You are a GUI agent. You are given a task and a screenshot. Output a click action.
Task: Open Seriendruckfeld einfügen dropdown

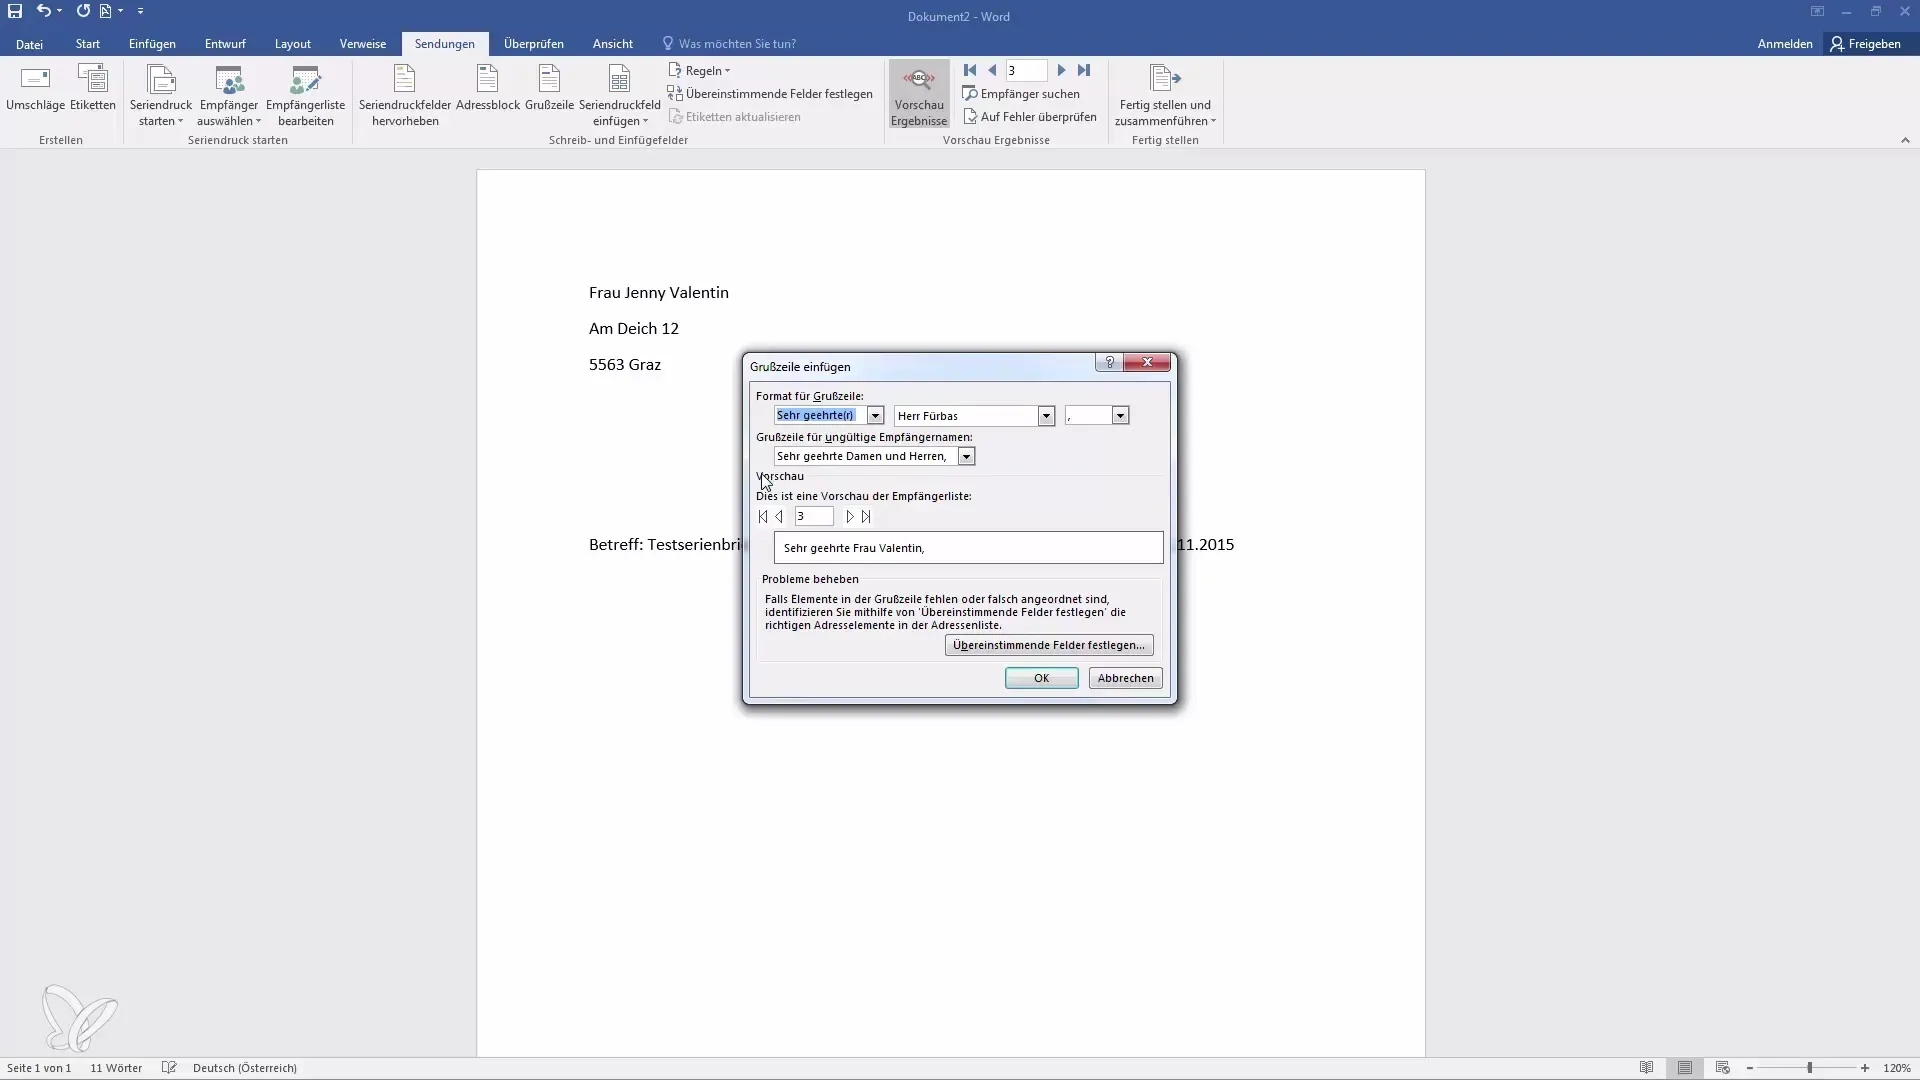(619, 96)
